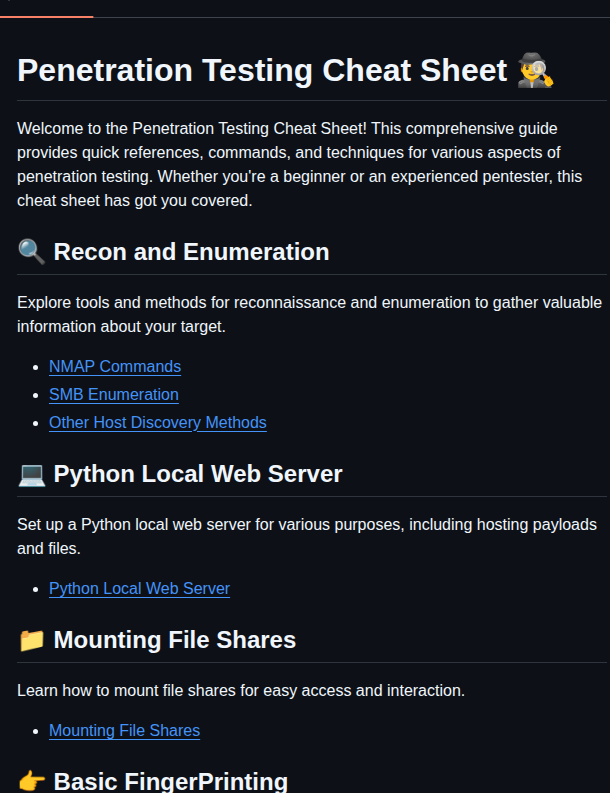Image resolution: width=610 pixels, height=793 pixels.
Task: Click the detective emoji in the title
Action: [x=536, y=70]
